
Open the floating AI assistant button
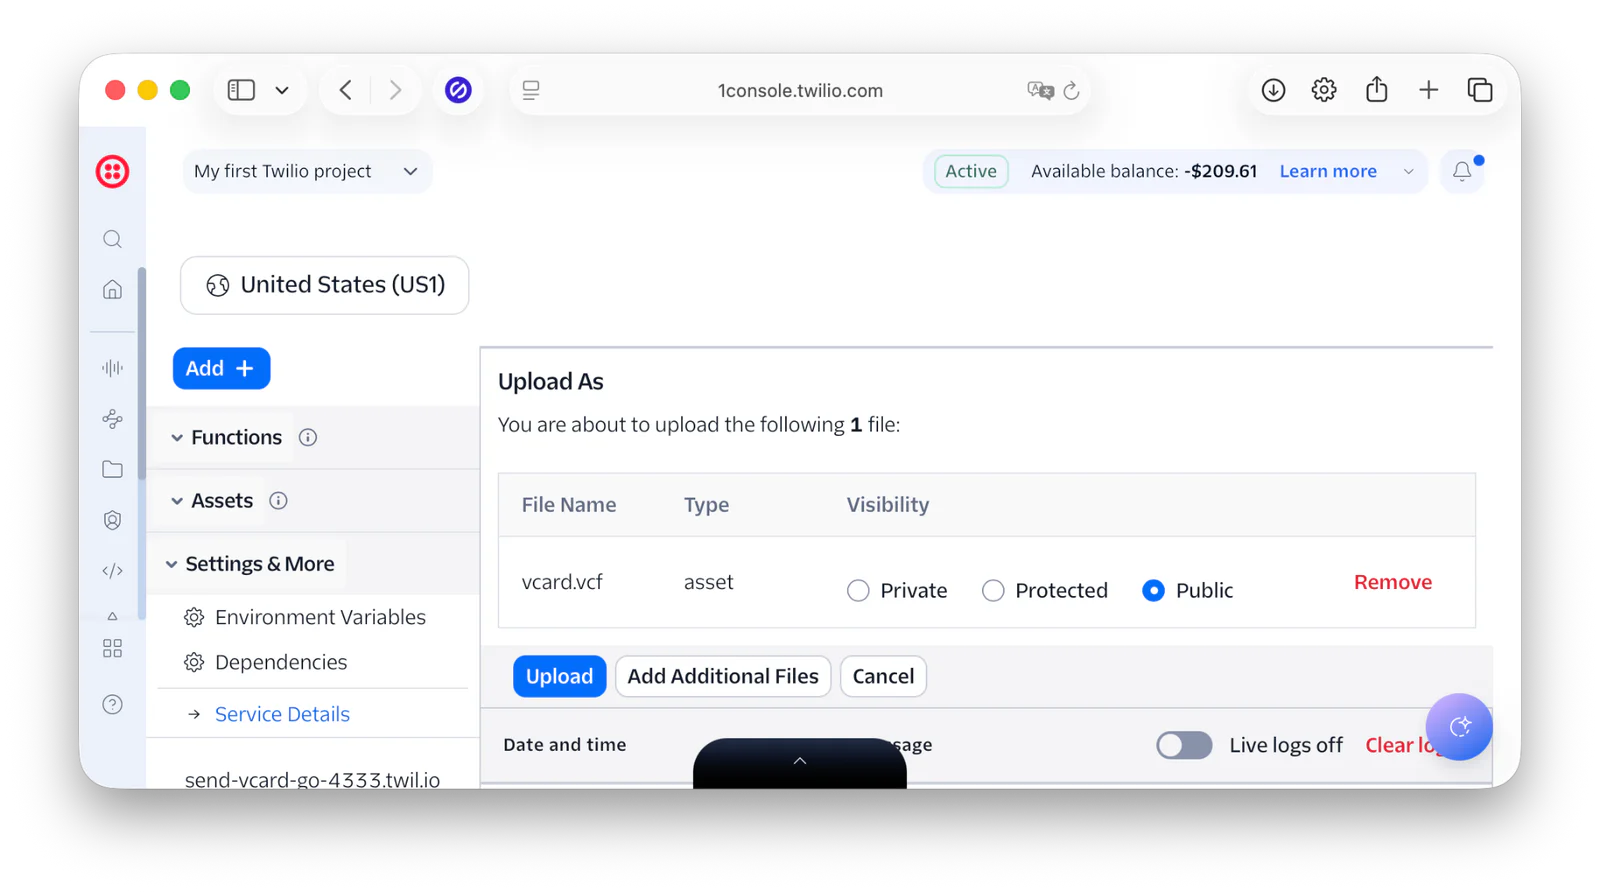click(1459, 727)
